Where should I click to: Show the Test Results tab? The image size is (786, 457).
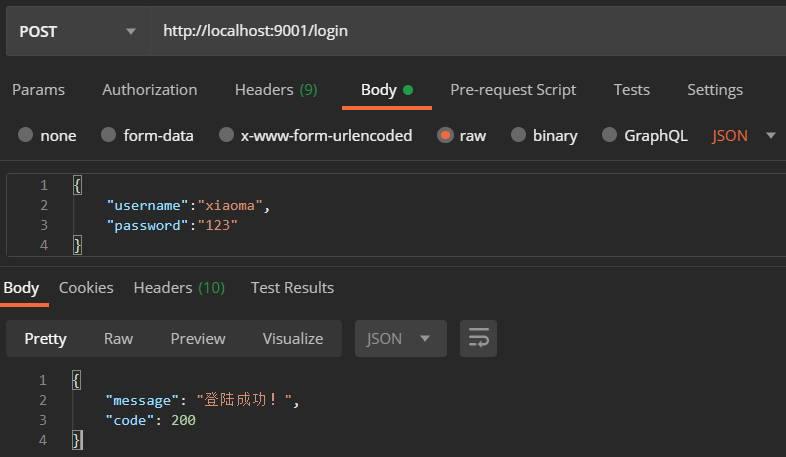tap(292, 287)
